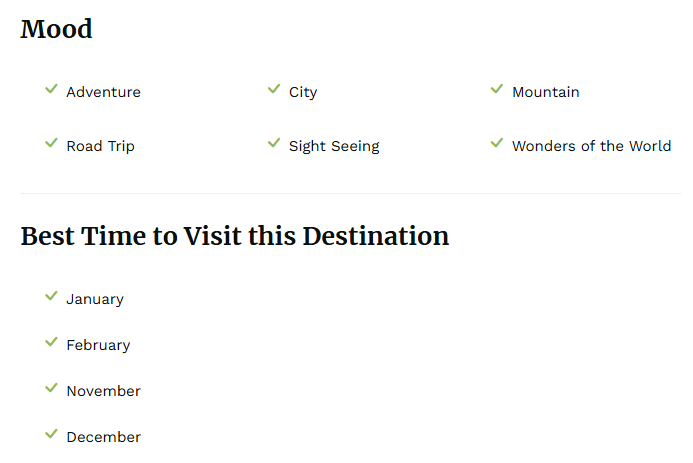
Task: Select the Road Trip mood label
Action: point(100,146)
